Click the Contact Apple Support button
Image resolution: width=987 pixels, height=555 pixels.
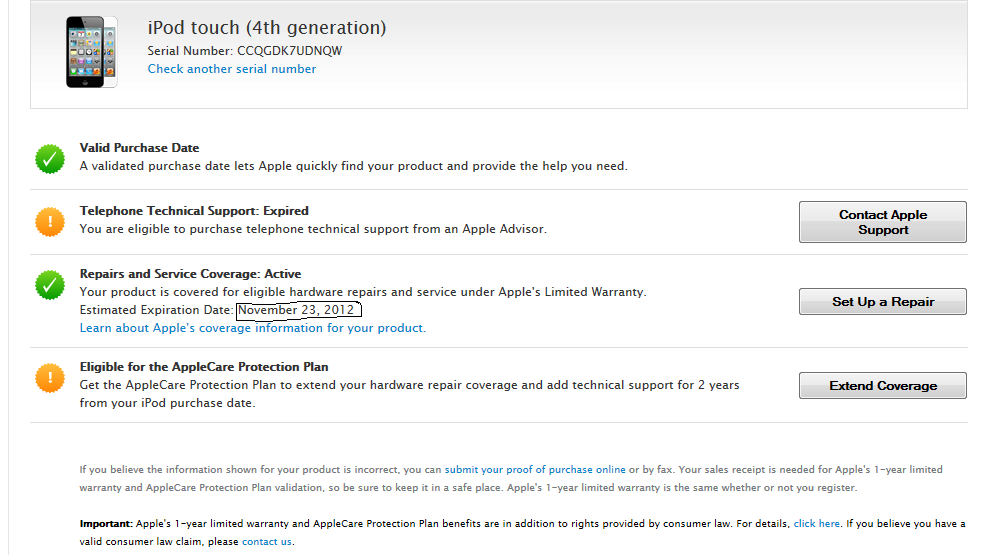click(883, 222)
